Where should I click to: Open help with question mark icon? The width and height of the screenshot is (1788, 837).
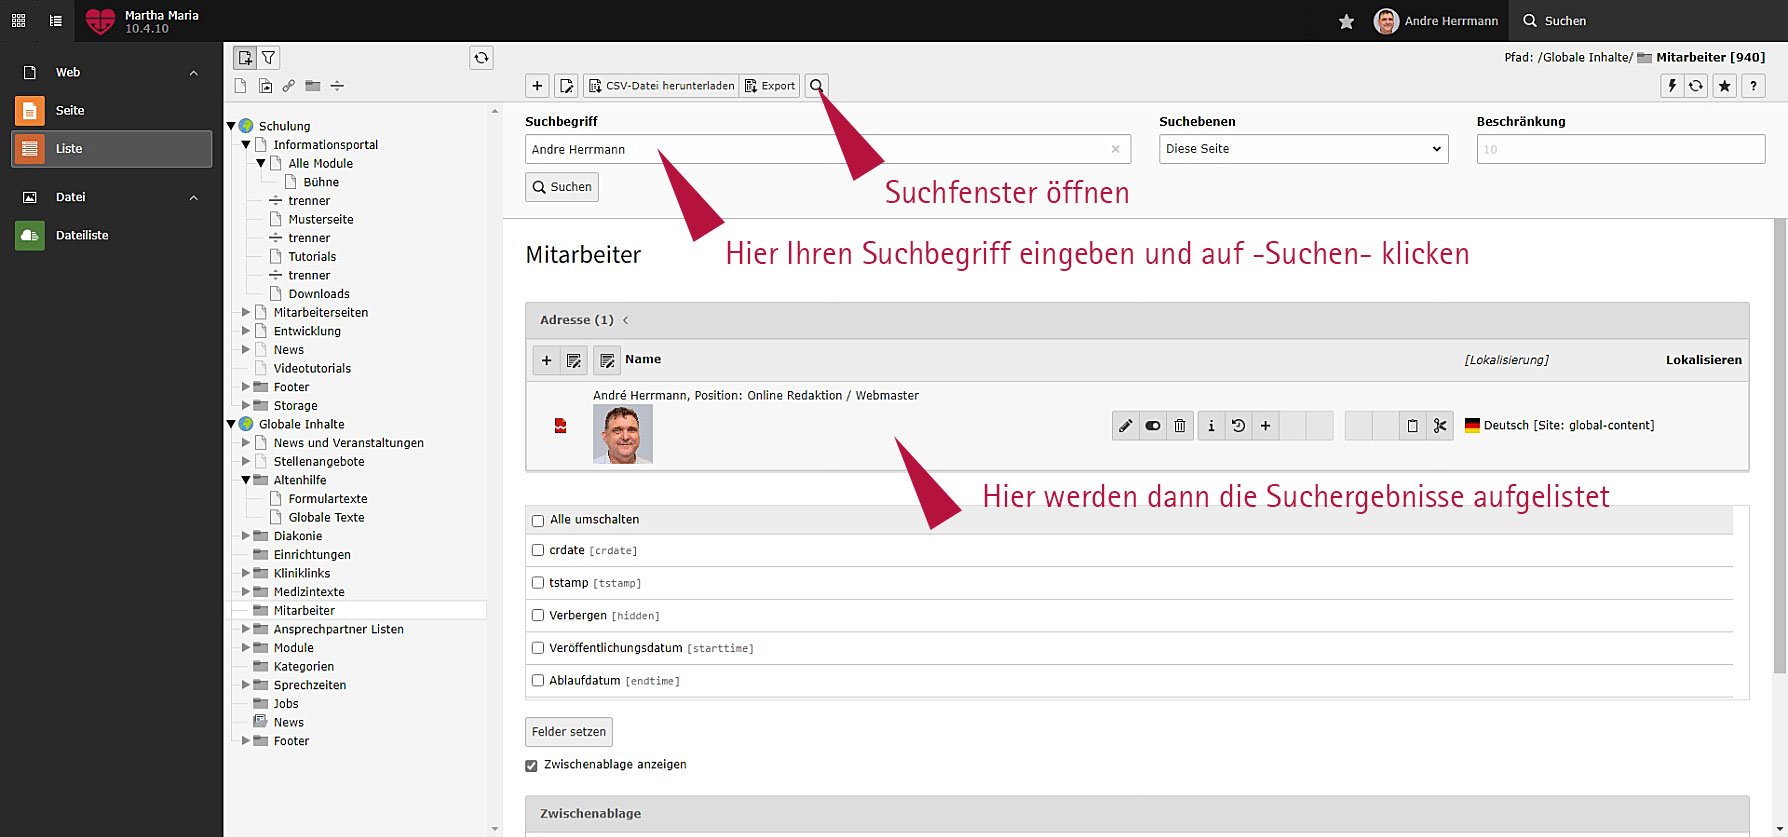pos(1753,86)
